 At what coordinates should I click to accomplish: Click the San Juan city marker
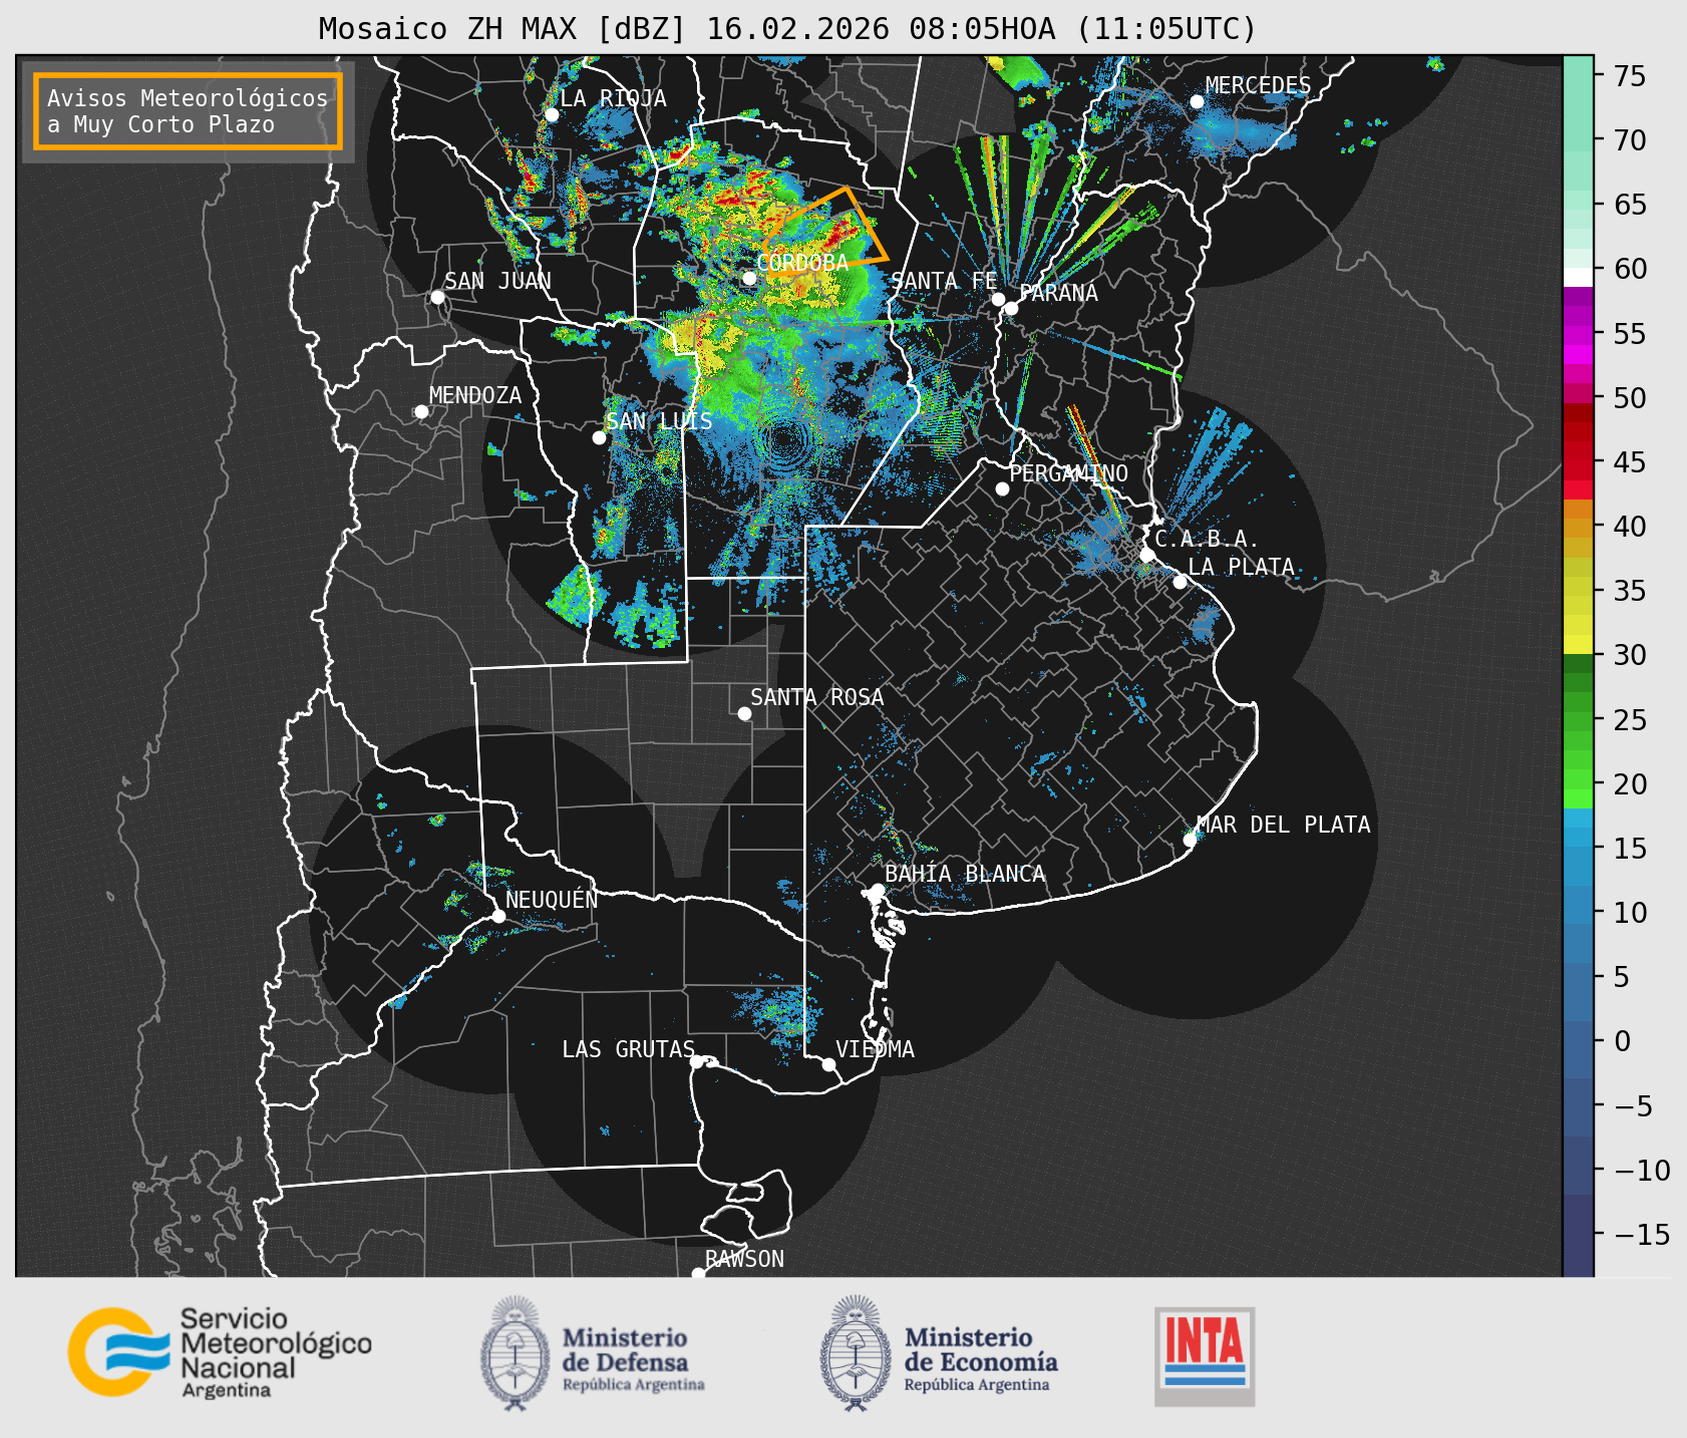[x=437, y=297]
